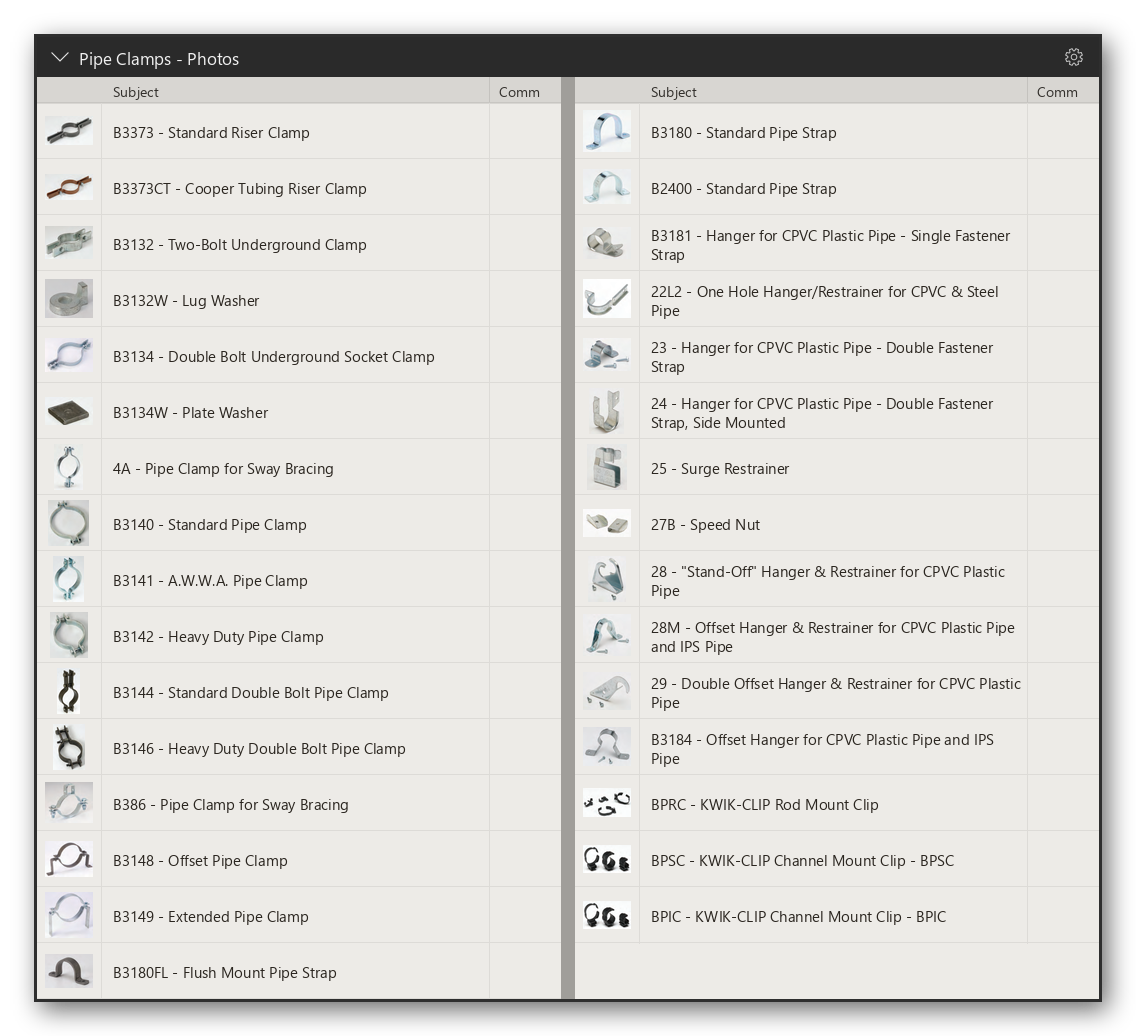
Task: Select the 22L2 One Hole Hanger thumbnail
Action: pos(606,299)
